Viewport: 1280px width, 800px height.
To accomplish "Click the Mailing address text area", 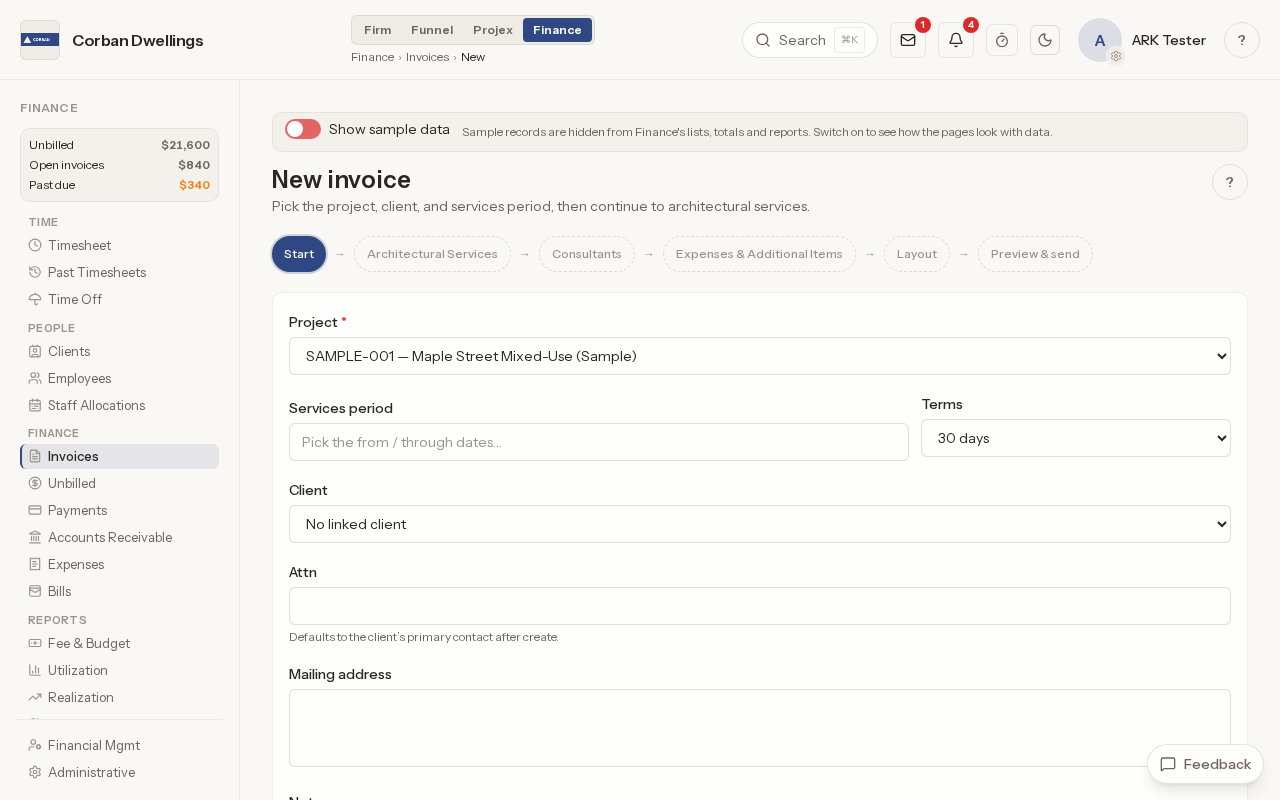I will 760,728.
